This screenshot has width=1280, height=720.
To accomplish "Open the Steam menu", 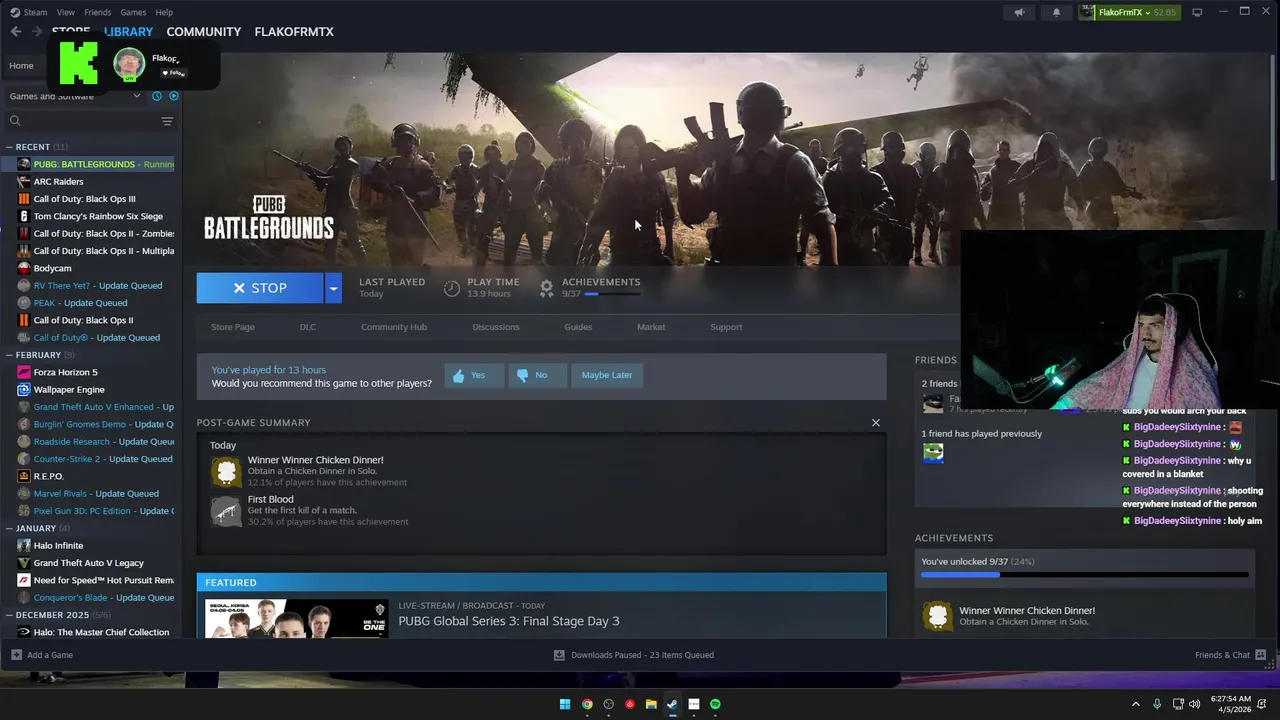I will (35, 12).
